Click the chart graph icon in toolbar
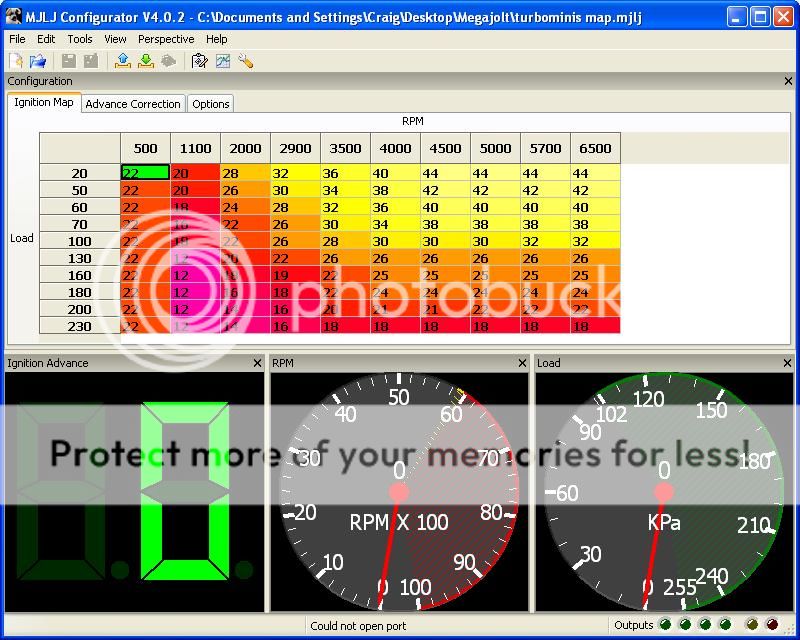Screen dimensions: 800x640 222,61
